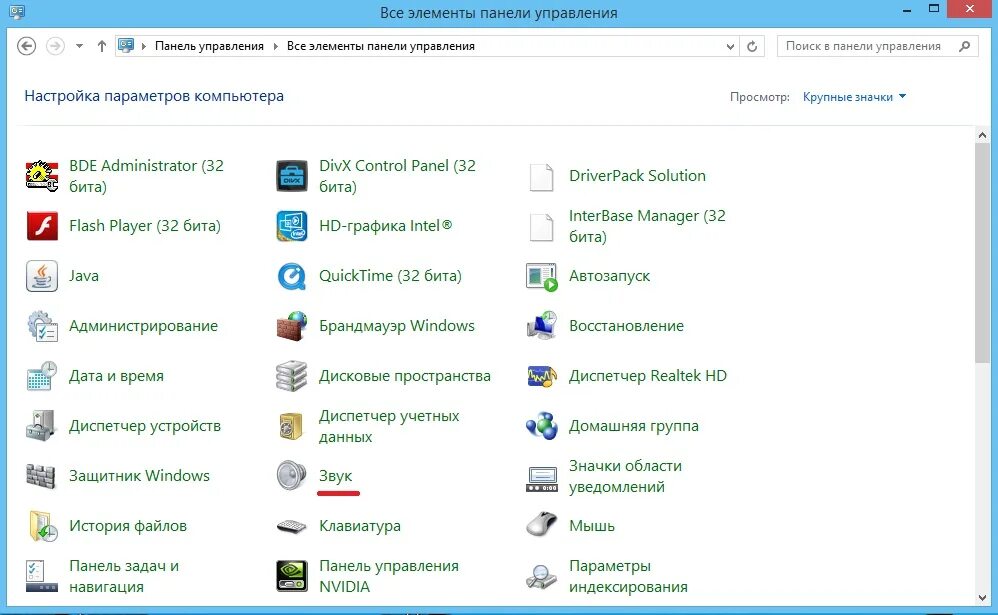
Task: Click the DivX Control Panel icon
Action: click(x=292, y=176)
